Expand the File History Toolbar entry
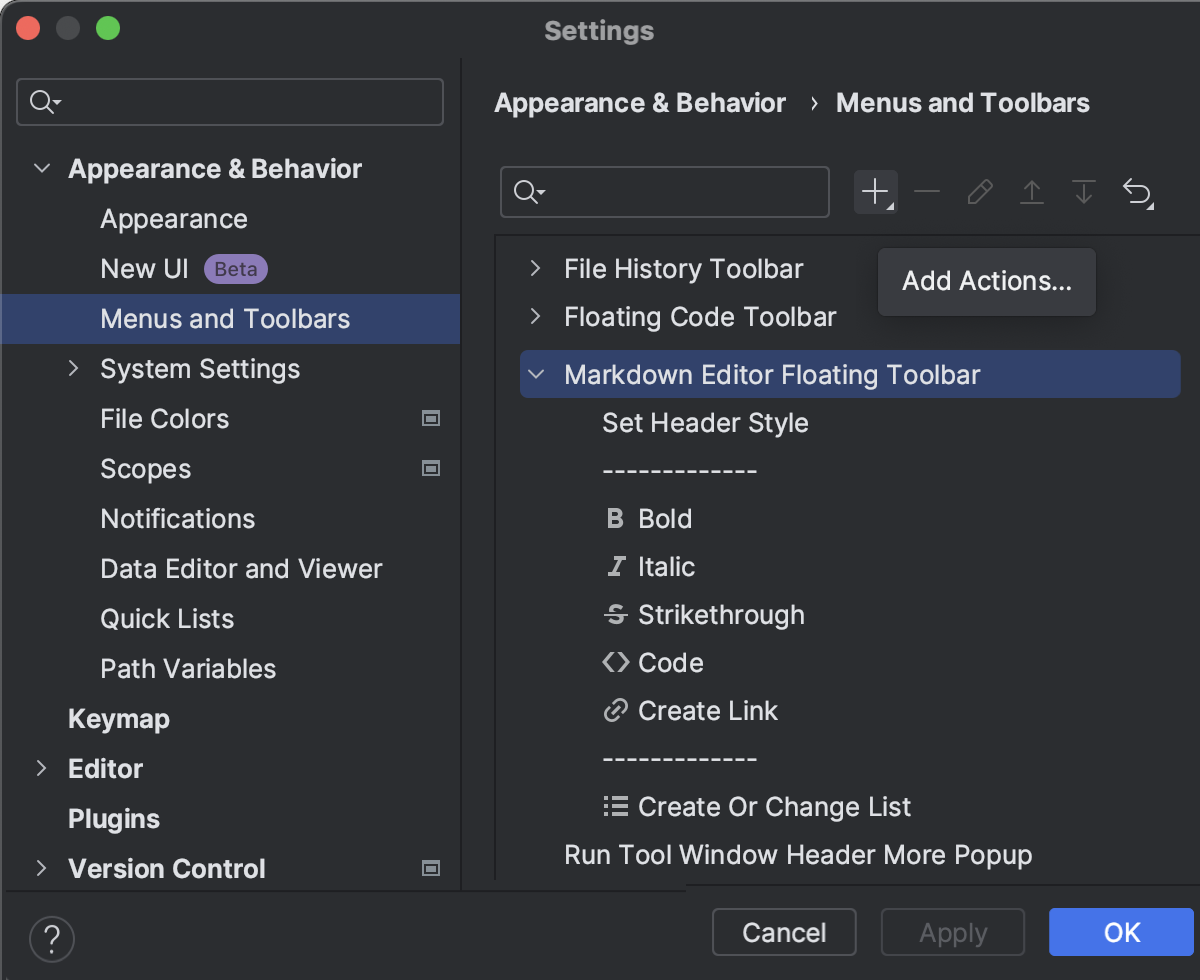1200x980 pixels. pyautogui.click(x=536, y=268)
